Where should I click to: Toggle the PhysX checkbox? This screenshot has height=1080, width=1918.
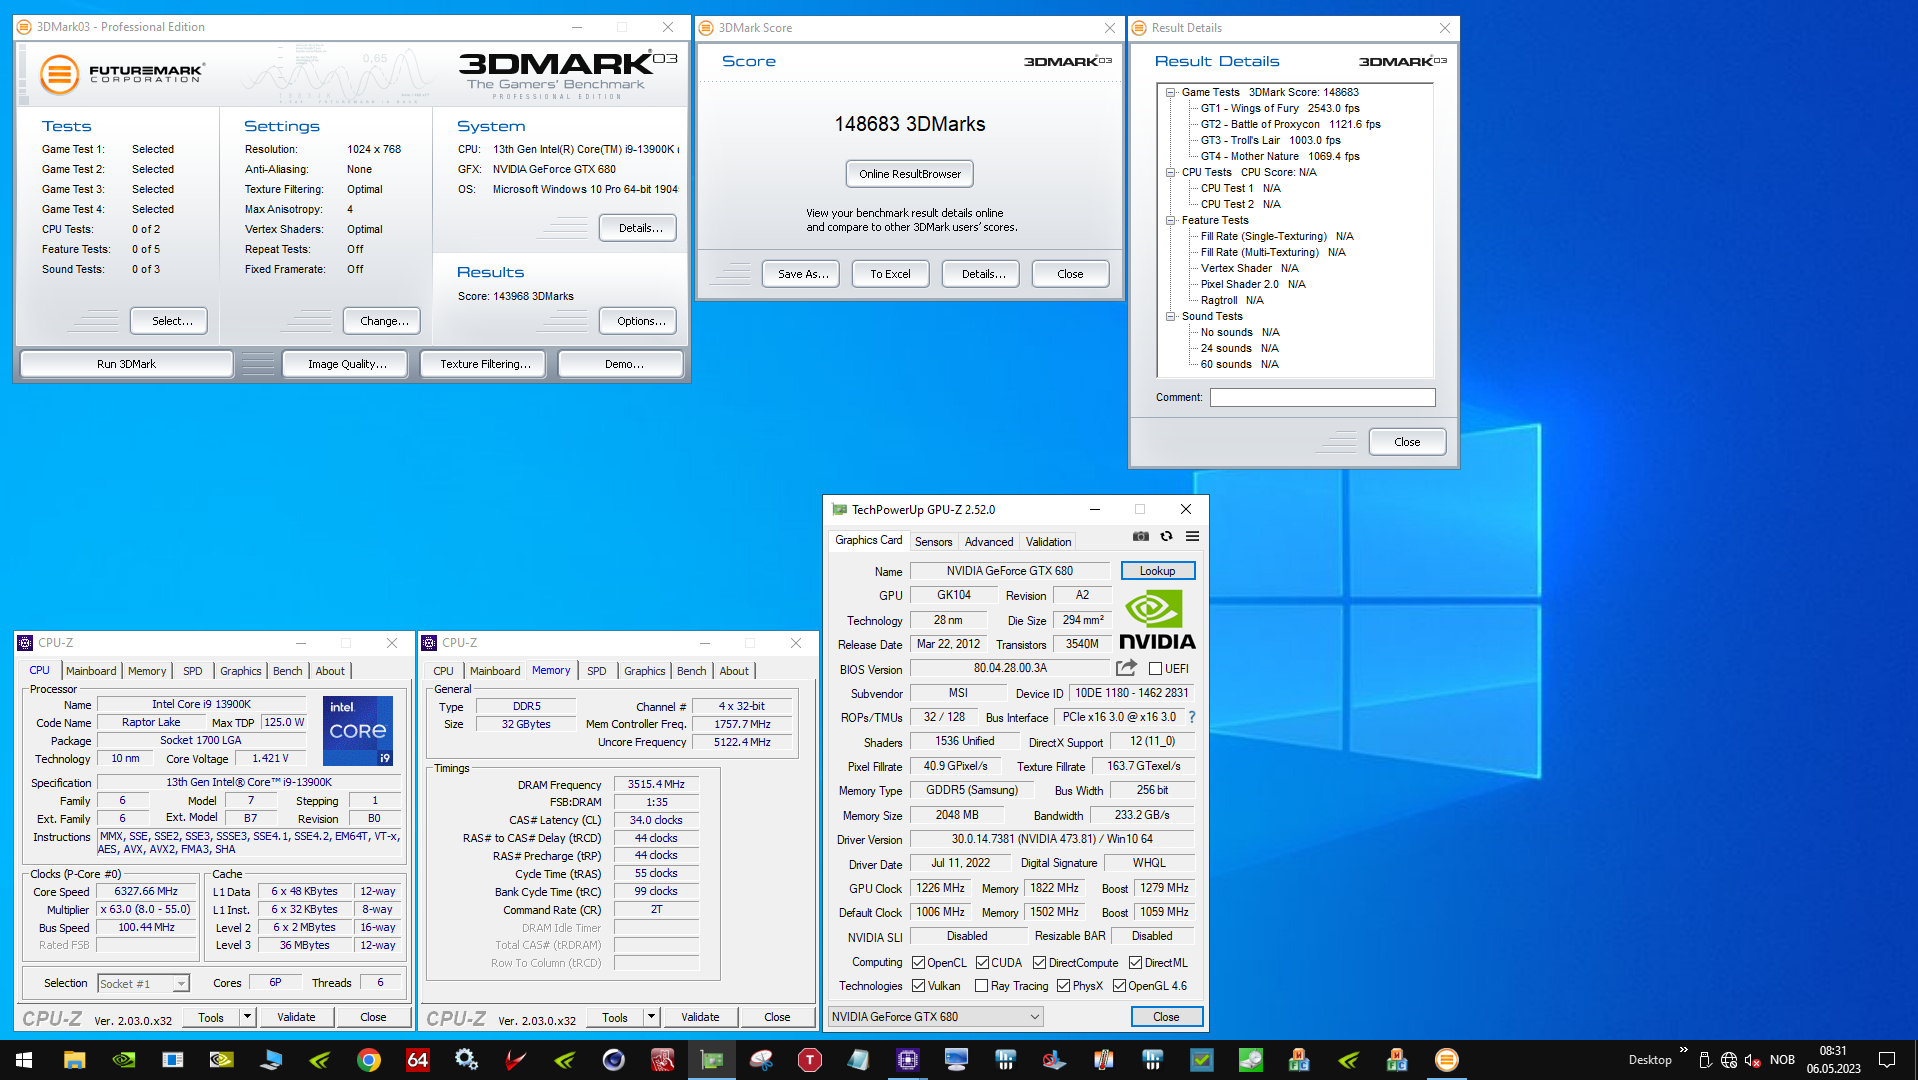pyautogui.click(x=1063, y=986)
